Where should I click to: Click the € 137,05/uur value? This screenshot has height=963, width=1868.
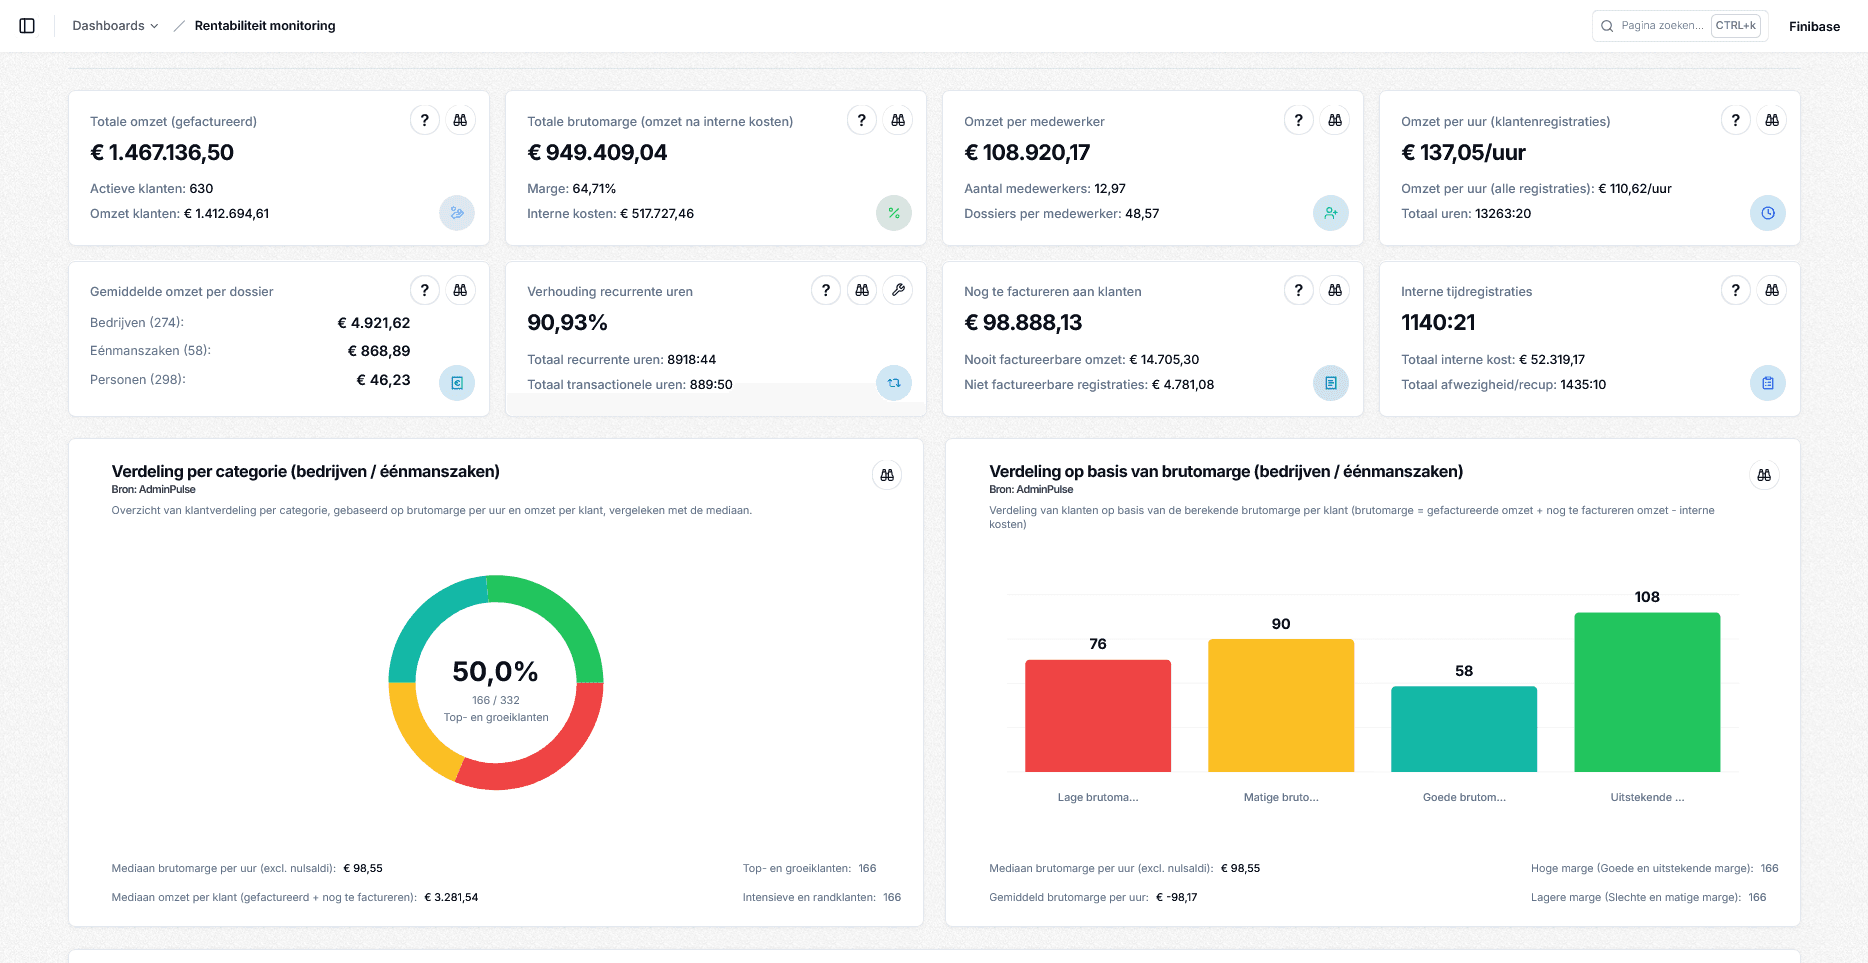coord(1463,153)
